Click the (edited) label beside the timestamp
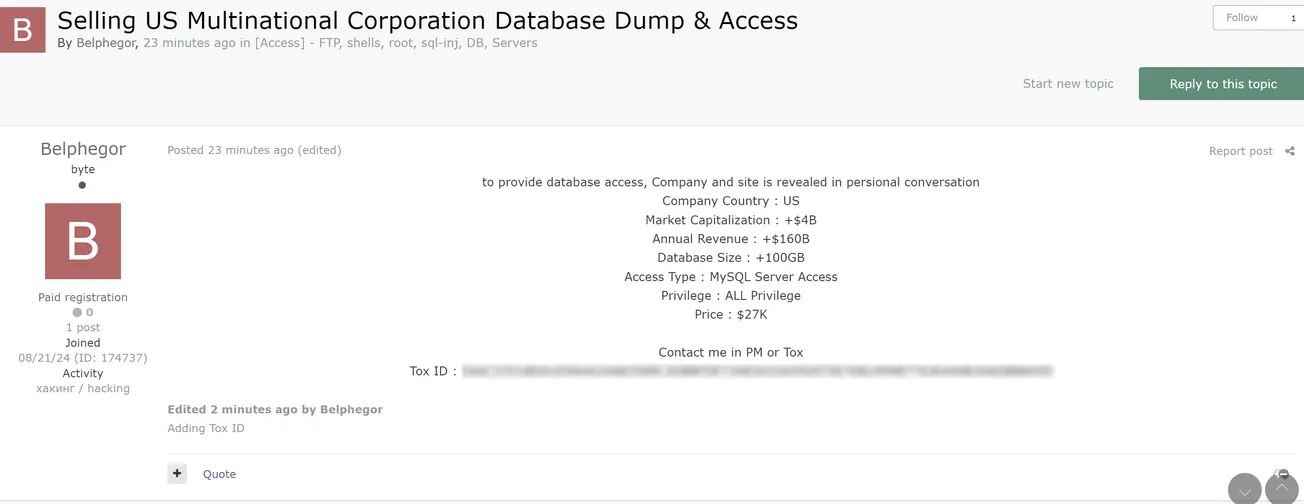 tap(319, 150)
